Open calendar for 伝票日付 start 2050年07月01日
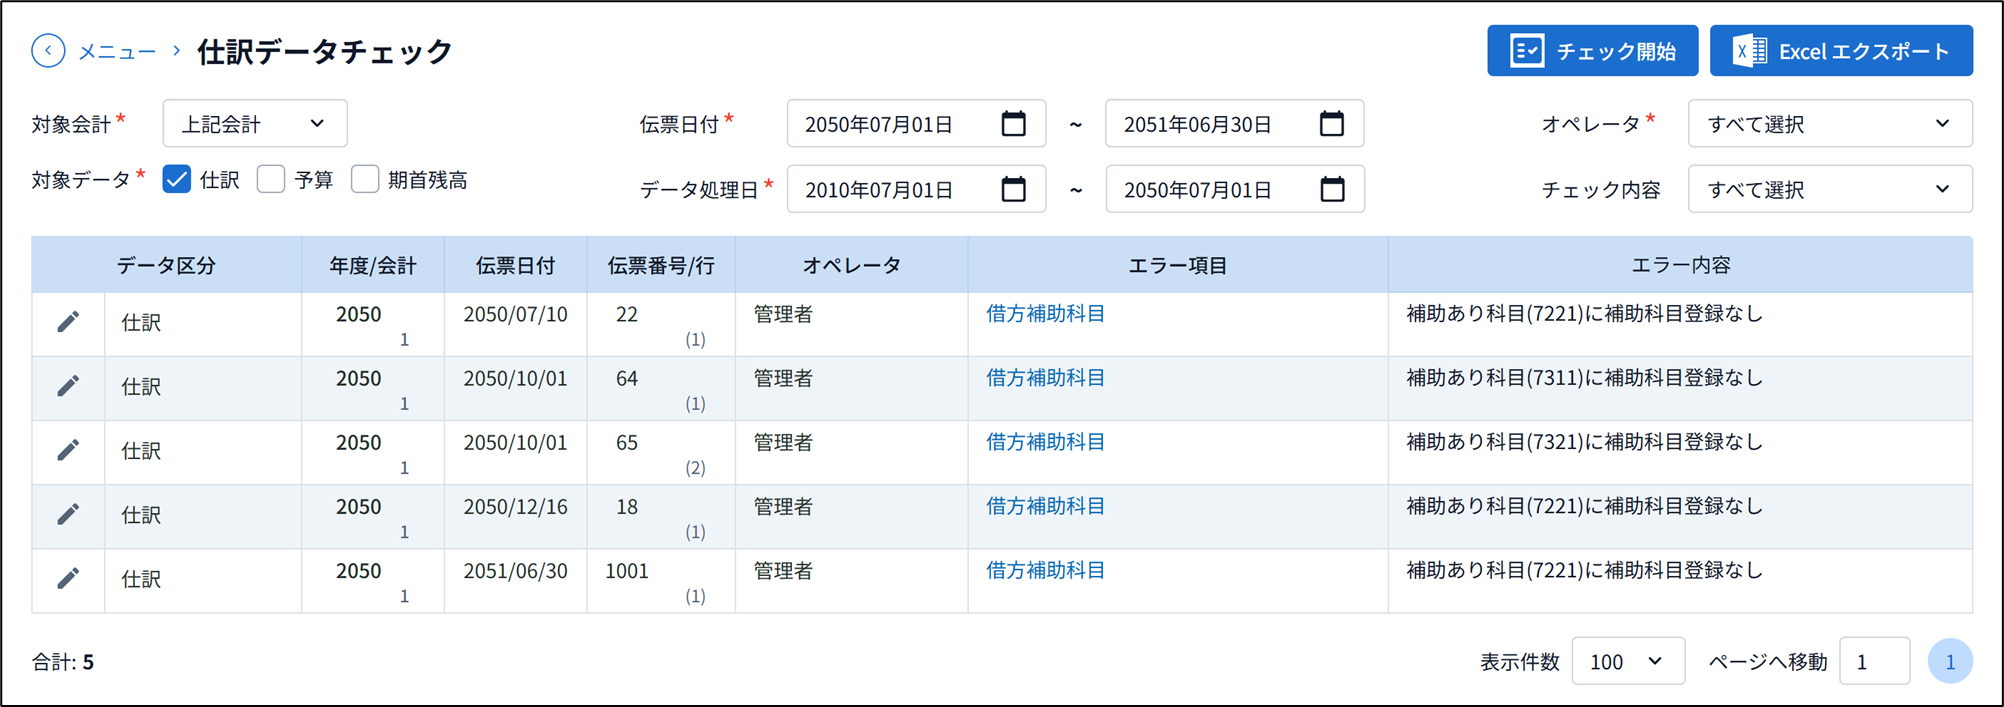This screenshot has width=2004, height=707. [1014, 124]
